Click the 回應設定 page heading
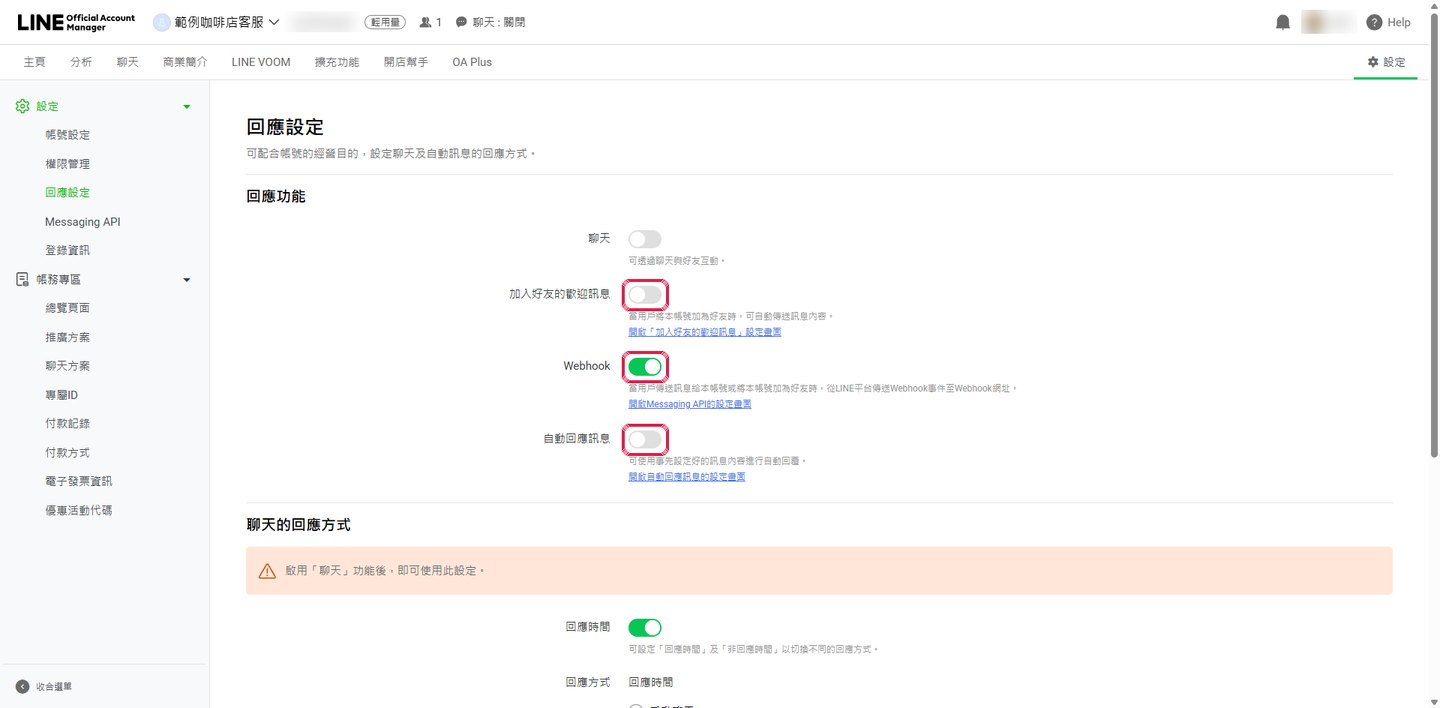Viewport: 1440px width, 708px height. pos(285,127)
